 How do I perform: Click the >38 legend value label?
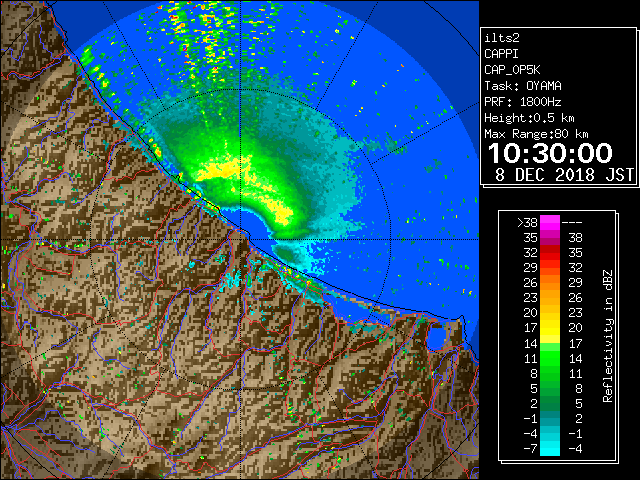click(527, 222)
